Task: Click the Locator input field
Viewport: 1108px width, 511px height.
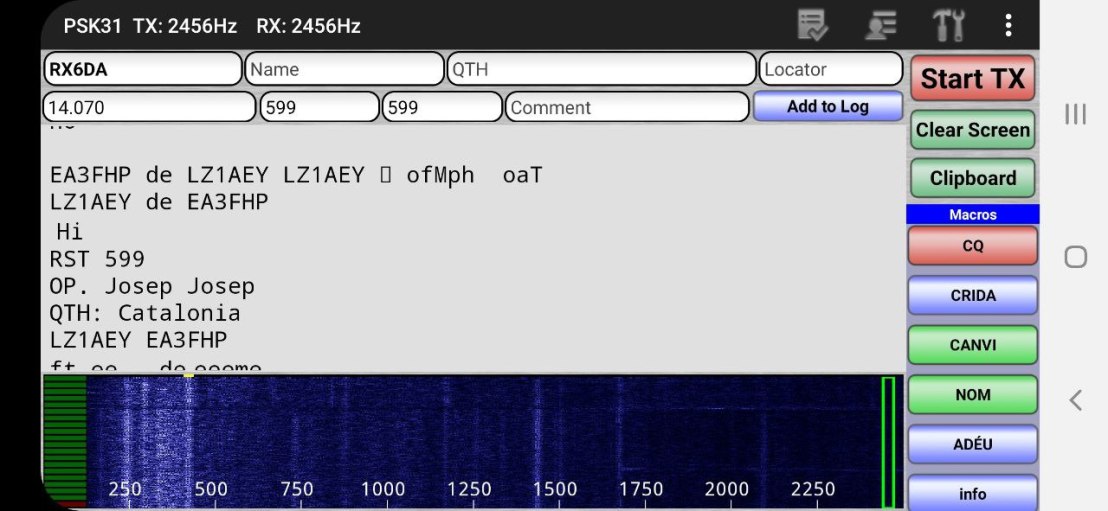Action: click(830, 70)
